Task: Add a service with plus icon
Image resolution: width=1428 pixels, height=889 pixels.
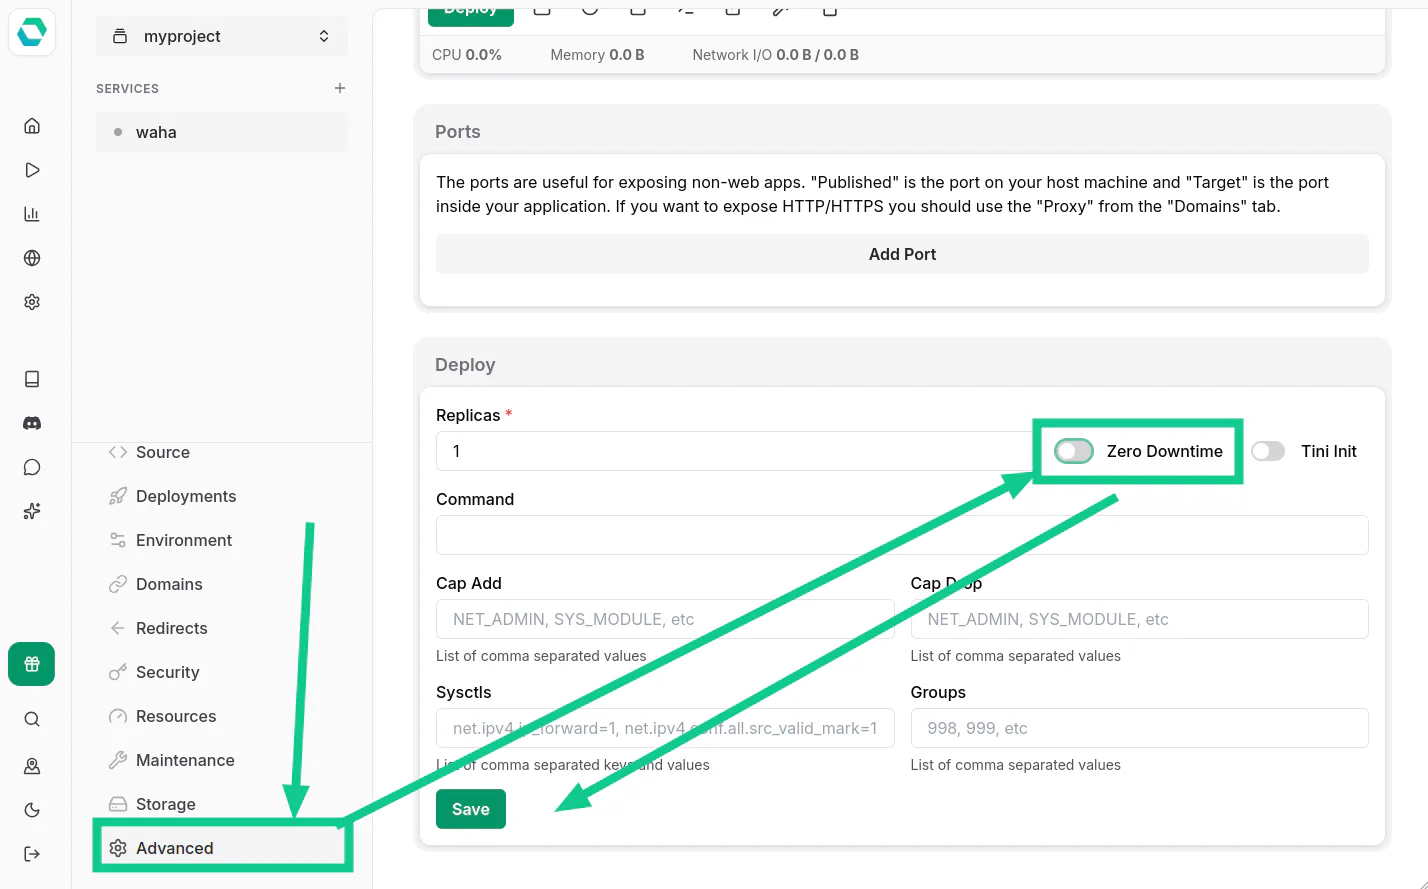Action: pos(340,88)
